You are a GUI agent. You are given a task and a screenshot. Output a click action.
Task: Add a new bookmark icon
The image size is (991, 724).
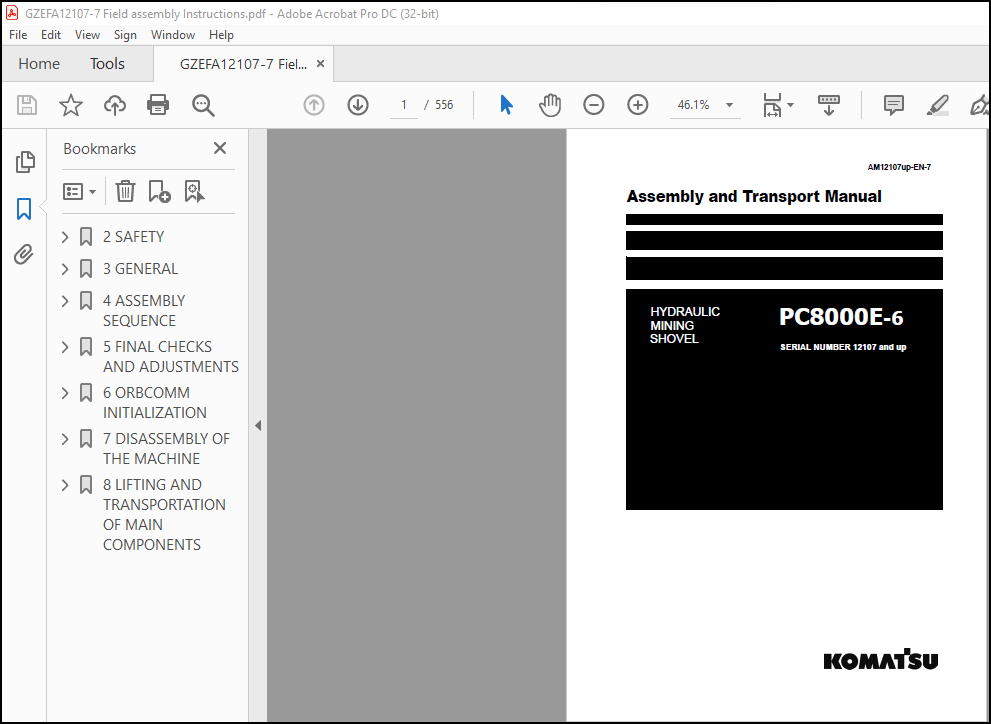(159, 191)
